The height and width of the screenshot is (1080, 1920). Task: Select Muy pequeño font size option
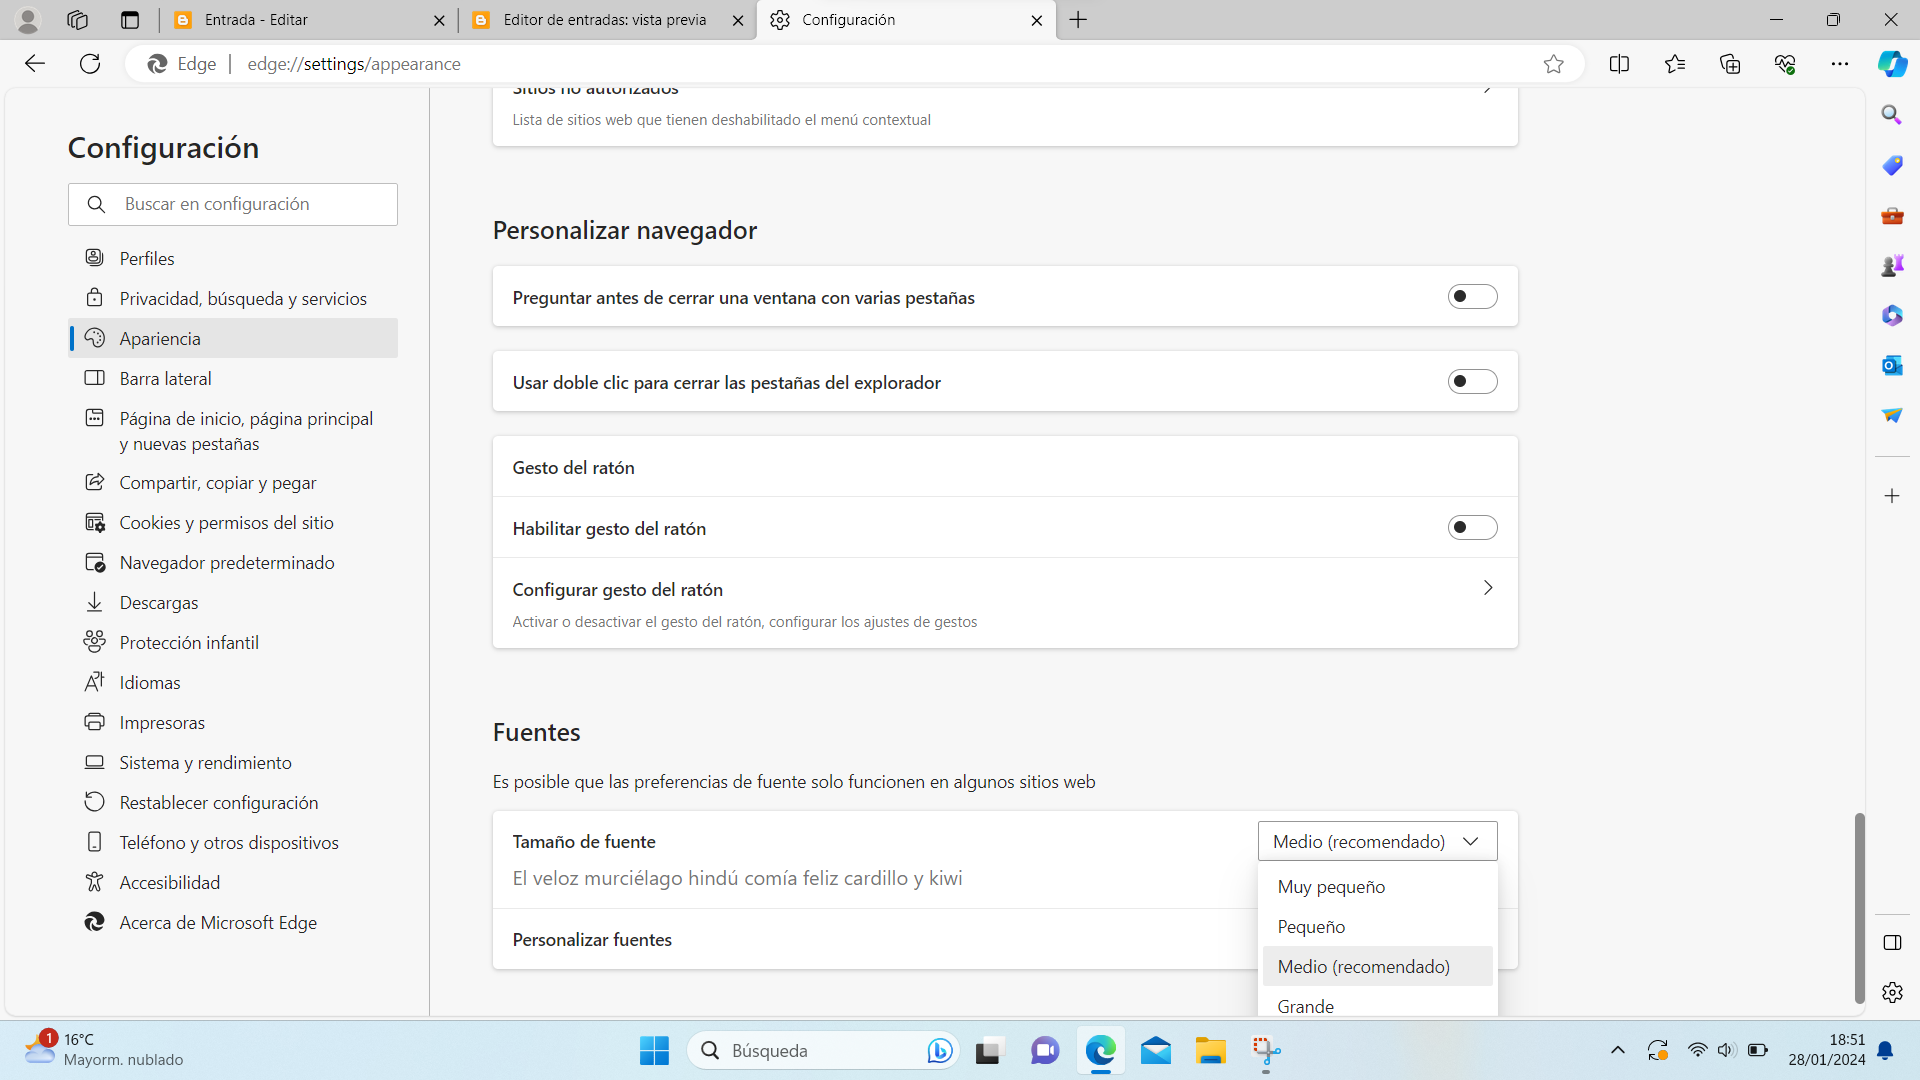(x=1331, y=887)
